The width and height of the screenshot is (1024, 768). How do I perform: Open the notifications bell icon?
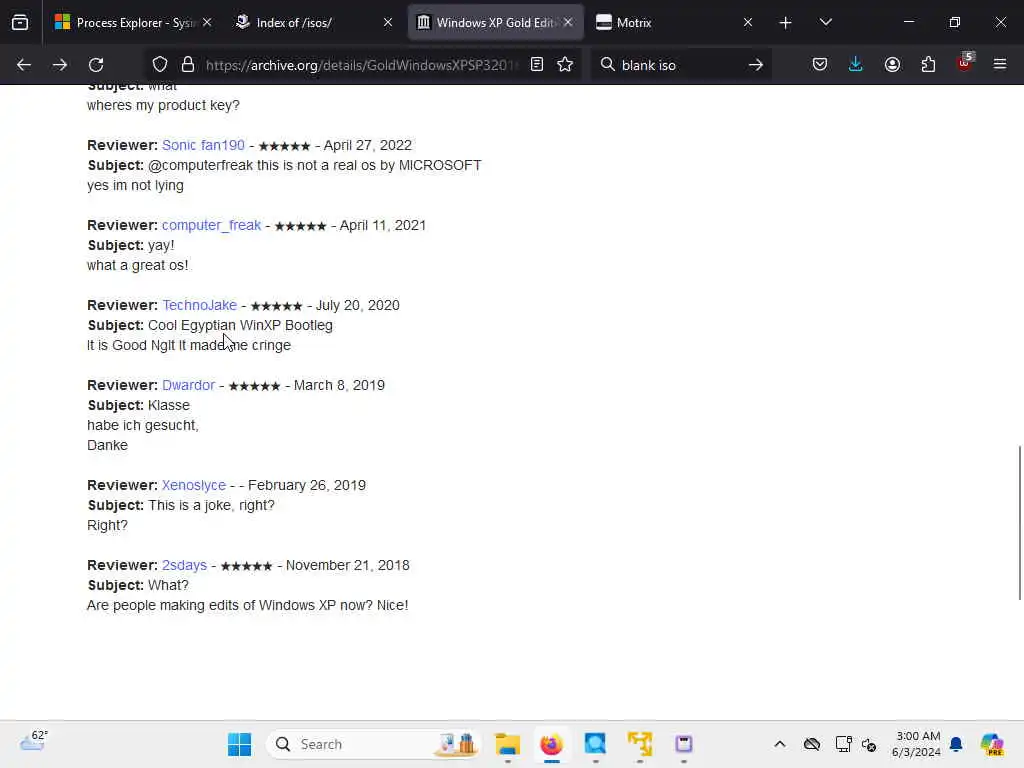(x=956, y=744)
